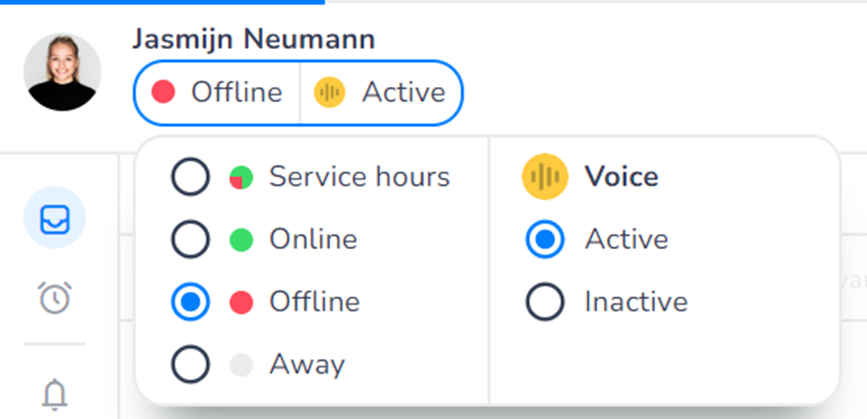867x419 pixels.
Task: Click the green and red Service hours dot
Action: [x=241, y=178]
